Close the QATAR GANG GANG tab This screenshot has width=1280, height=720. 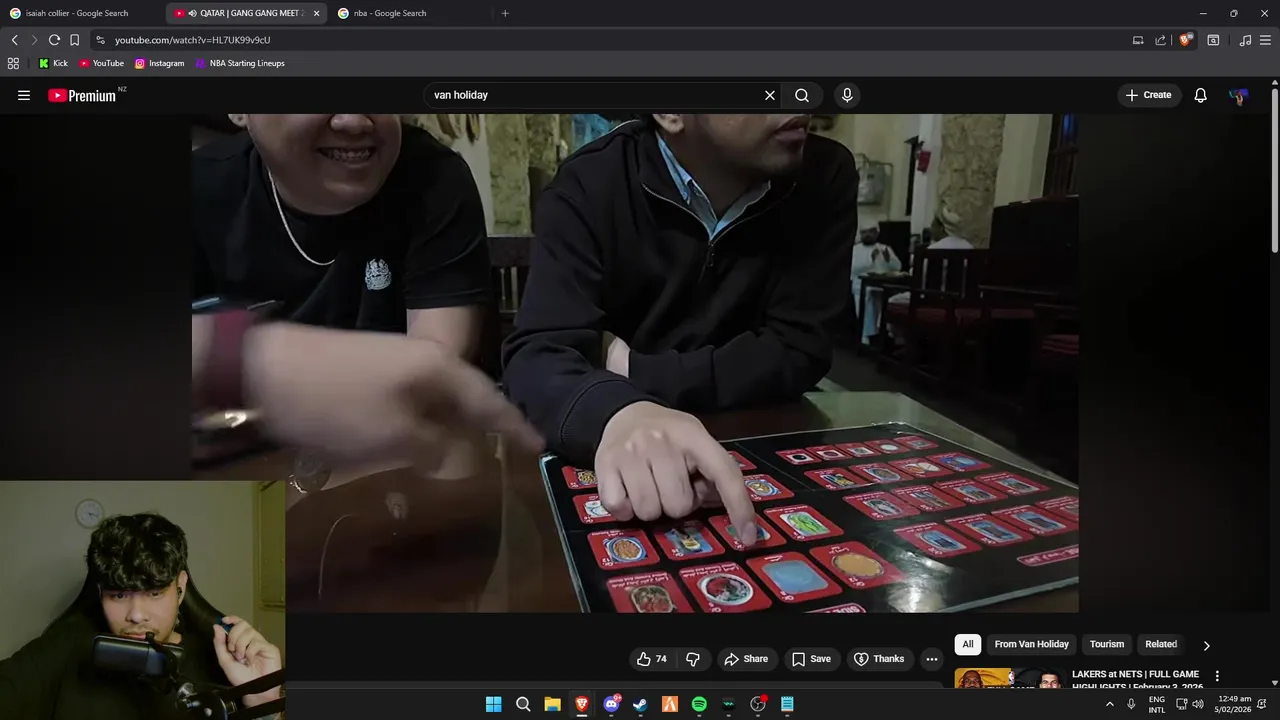pos(317,13)
